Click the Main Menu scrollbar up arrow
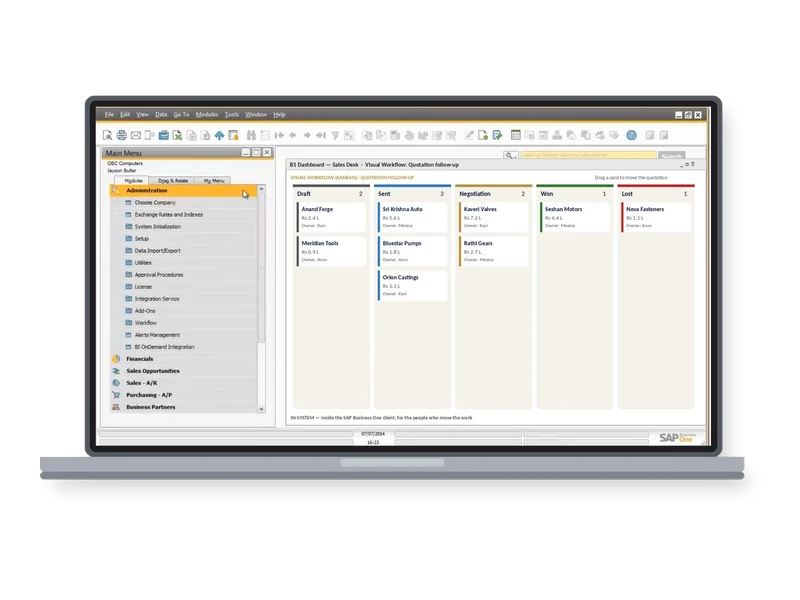Image resolution: width=800 pixels, height=600 pixels. [261, 189]
